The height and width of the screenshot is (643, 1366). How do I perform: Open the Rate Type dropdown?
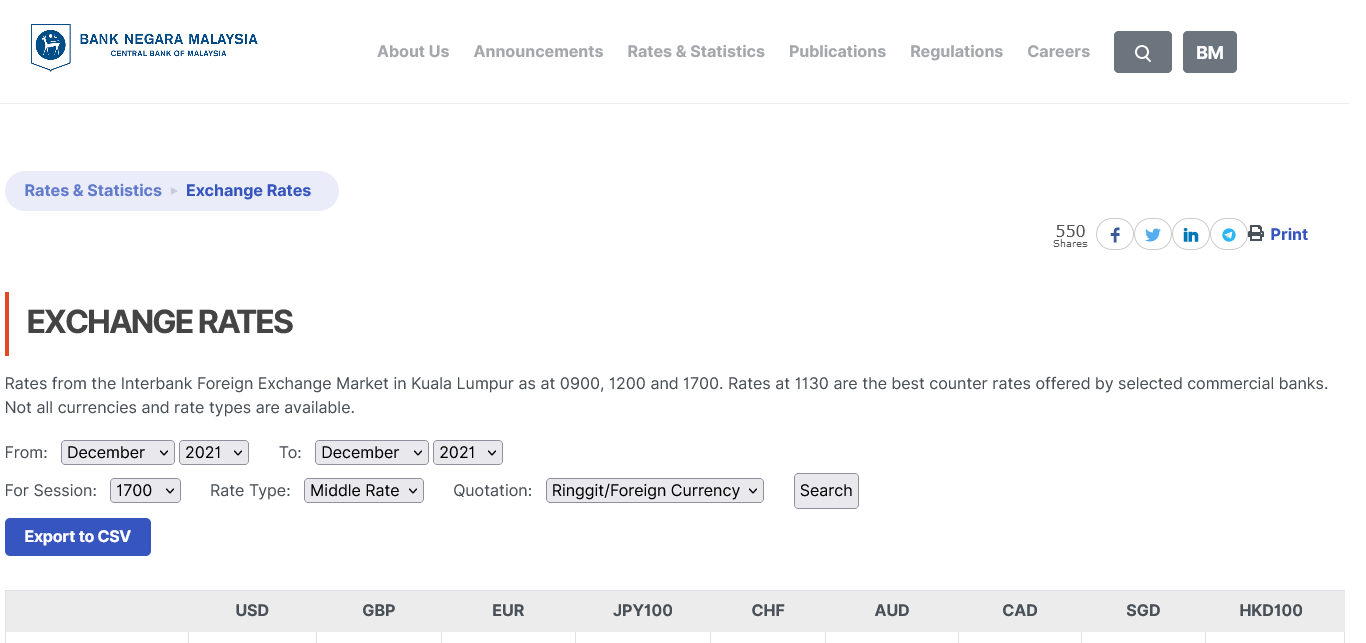(364, 490)
